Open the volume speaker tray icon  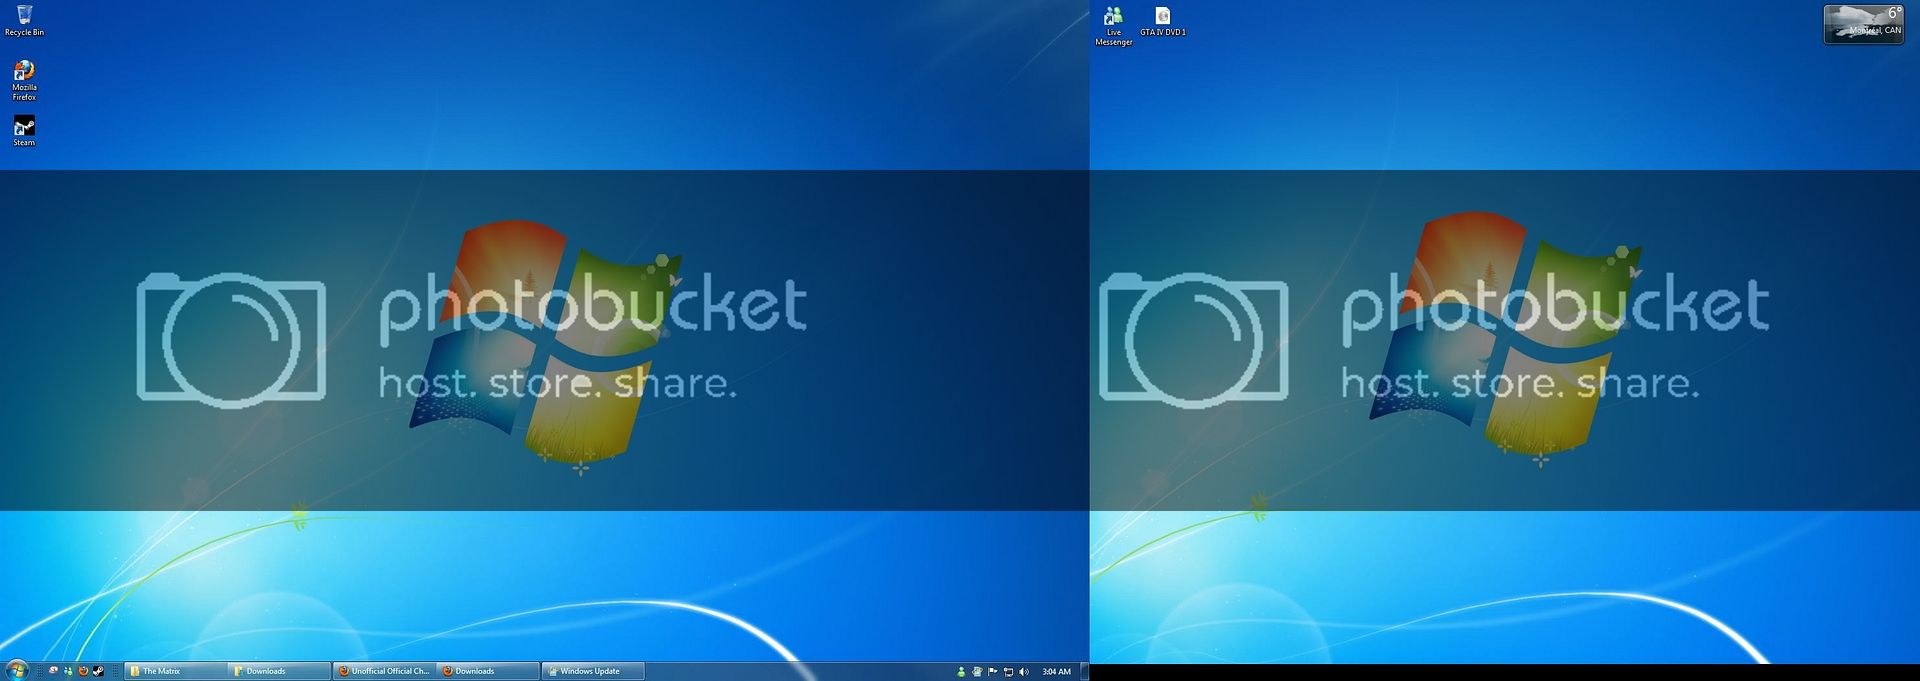(1023, 672)
